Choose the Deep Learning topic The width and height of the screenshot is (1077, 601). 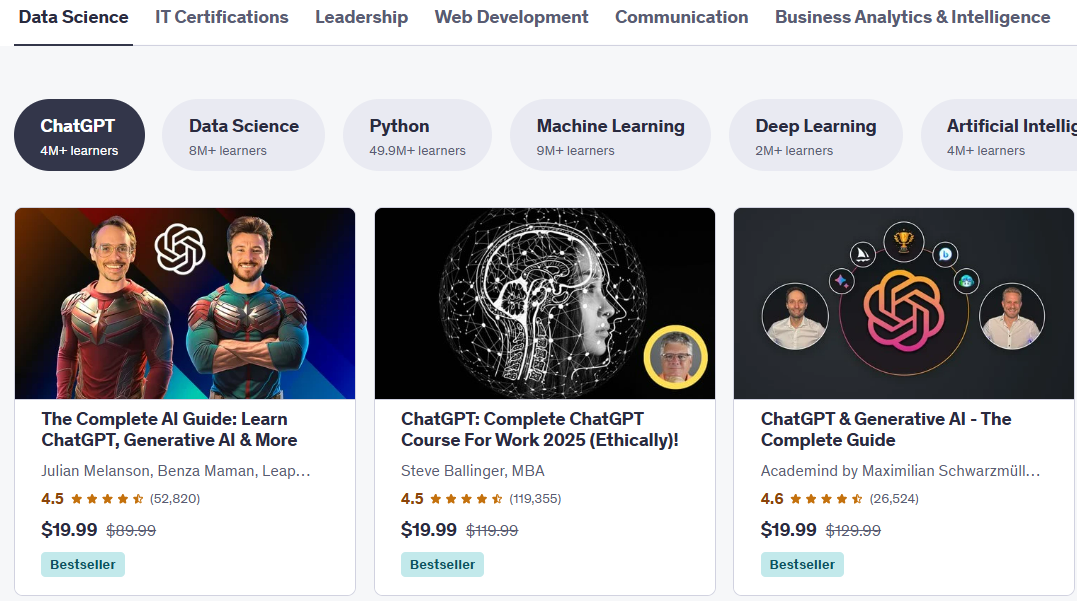815,134
